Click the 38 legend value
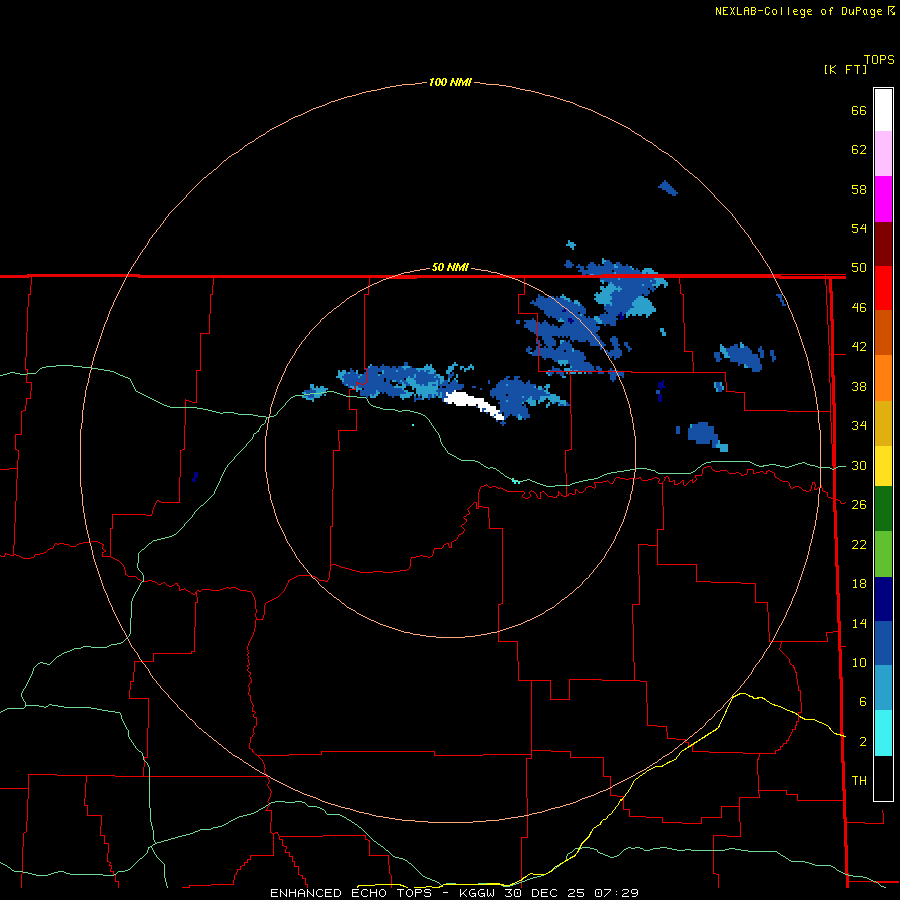 coord(859,386)
